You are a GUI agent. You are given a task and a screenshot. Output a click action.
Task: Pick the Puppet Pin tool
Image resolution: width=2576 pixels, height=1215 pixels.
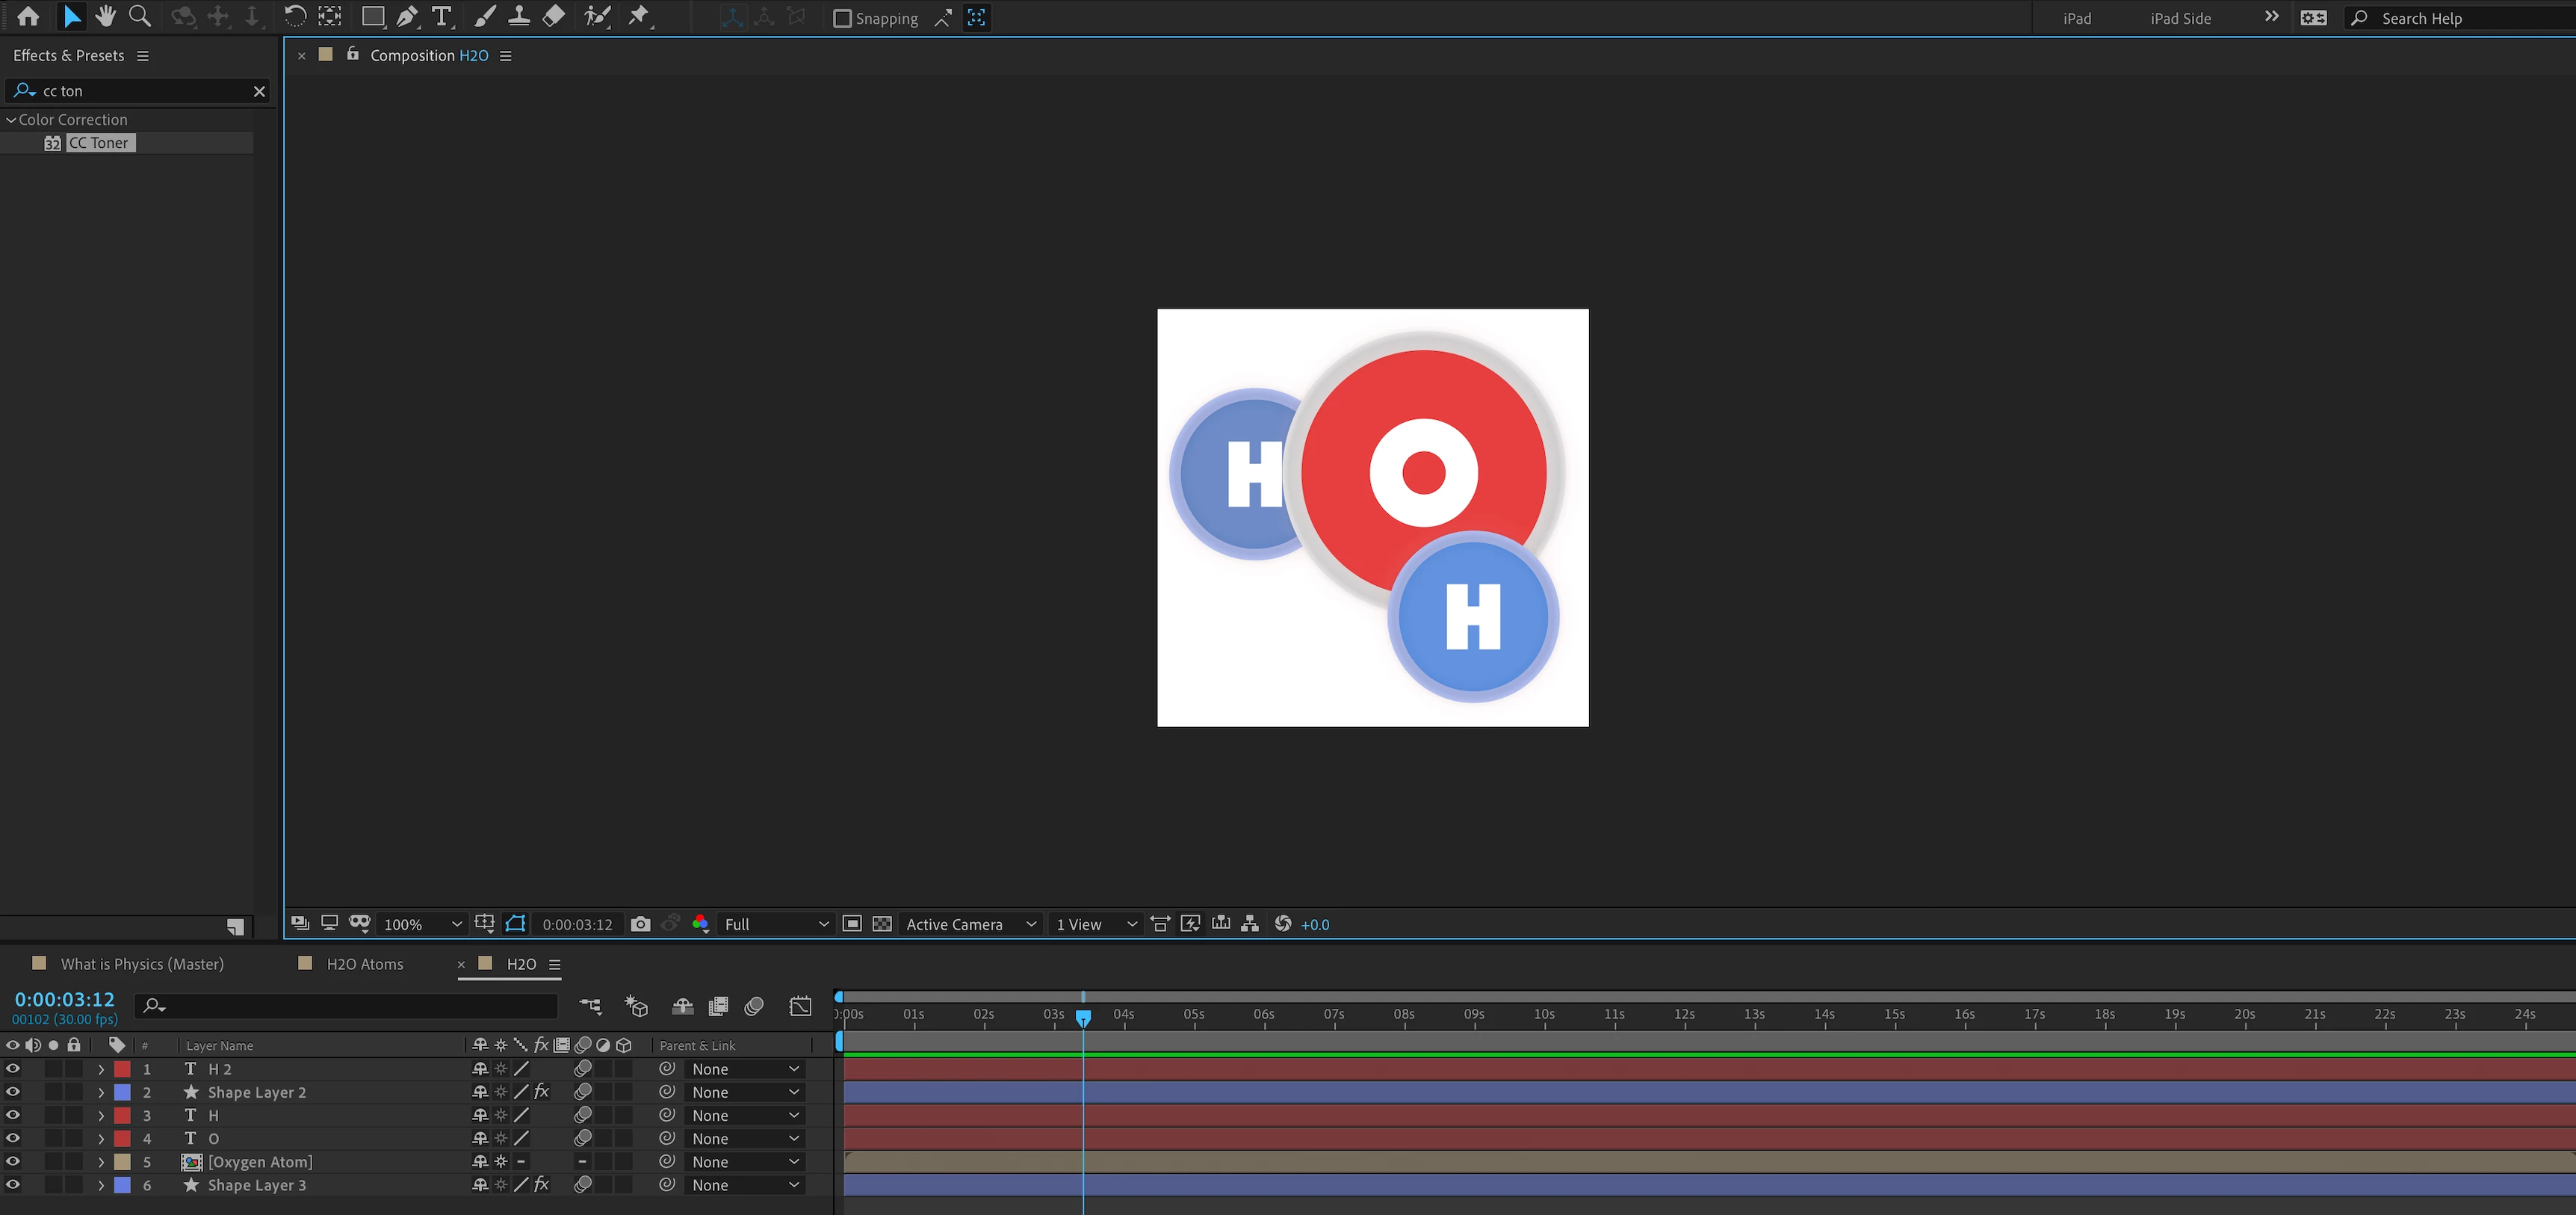638,17
